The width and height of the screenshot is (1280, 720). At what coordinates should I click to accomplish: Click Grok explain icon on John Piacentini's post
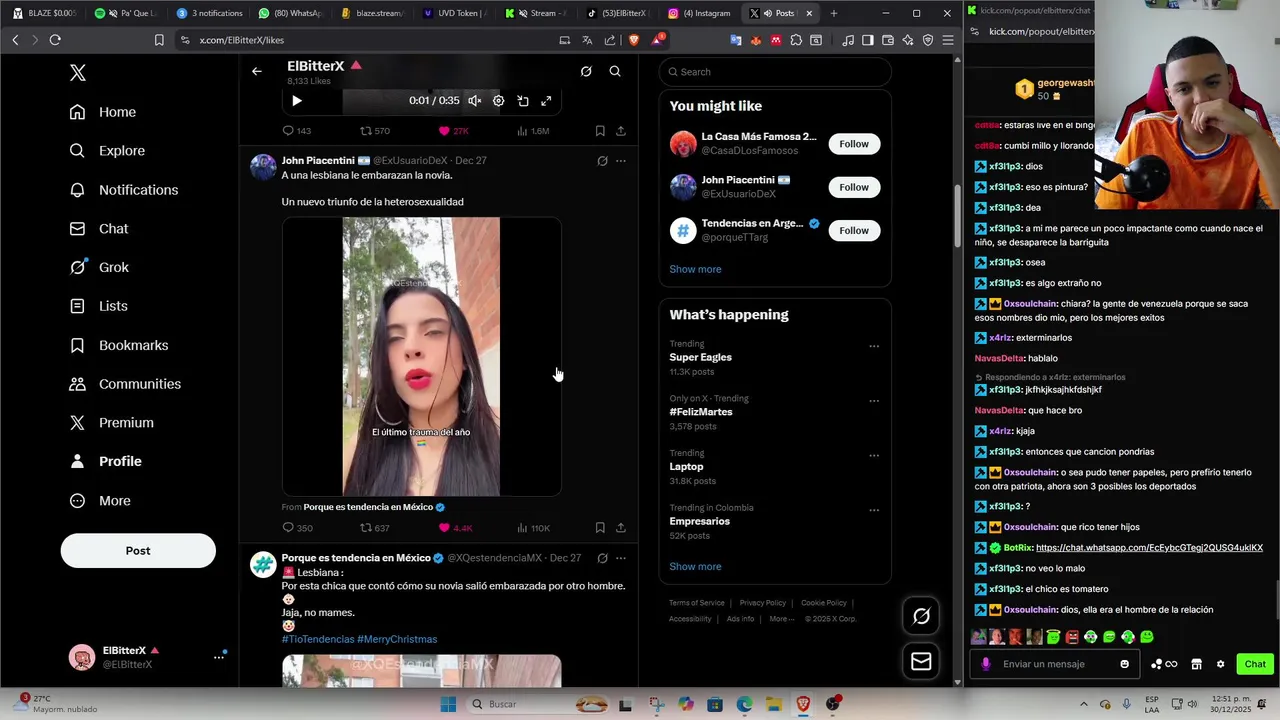point(602,161)
